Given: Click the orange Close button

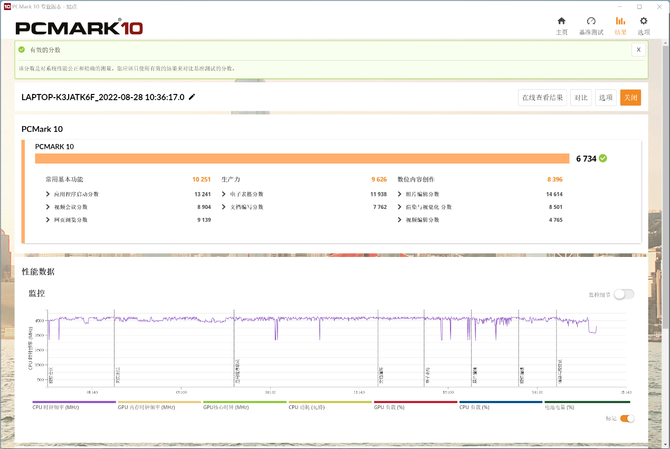Looking at the screenshot, I should tap(631, 98).
